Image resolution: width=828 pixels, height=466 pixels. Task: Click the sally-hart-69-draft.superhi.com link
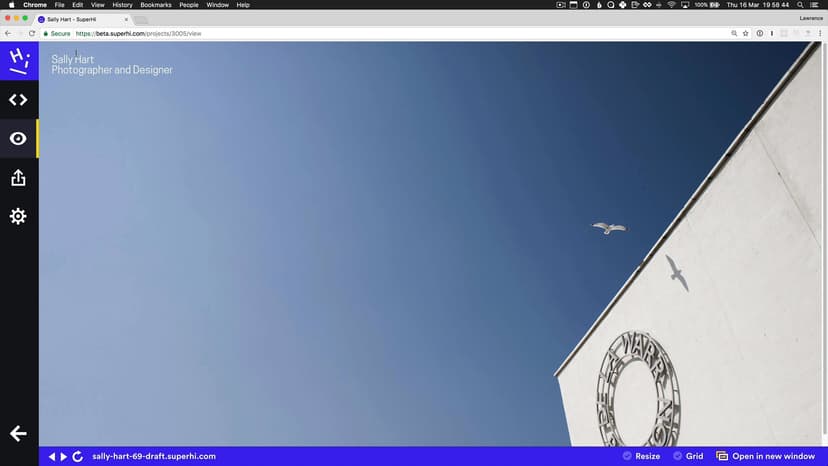pyautogui.click(x=154, y=456)
